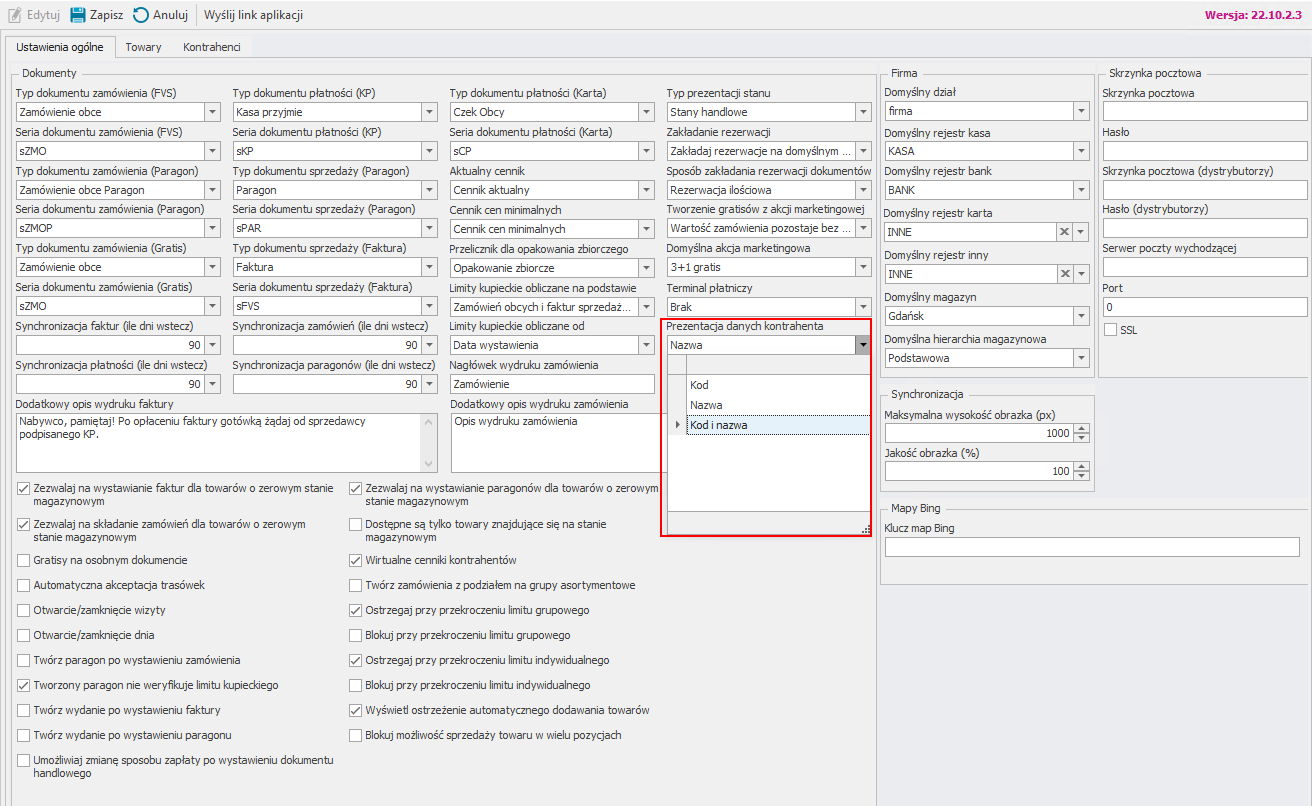Click the Zapisz save disk icon

click(77, 15)
